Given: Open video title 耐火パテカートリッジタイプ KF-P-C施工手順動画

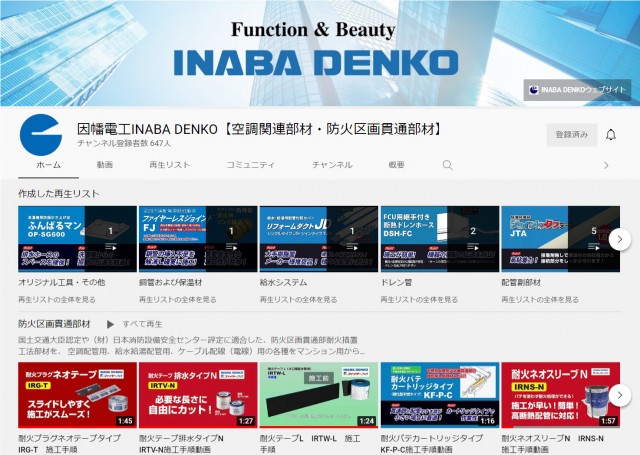Looking at the screenshot, I should [x=432, y=444].
